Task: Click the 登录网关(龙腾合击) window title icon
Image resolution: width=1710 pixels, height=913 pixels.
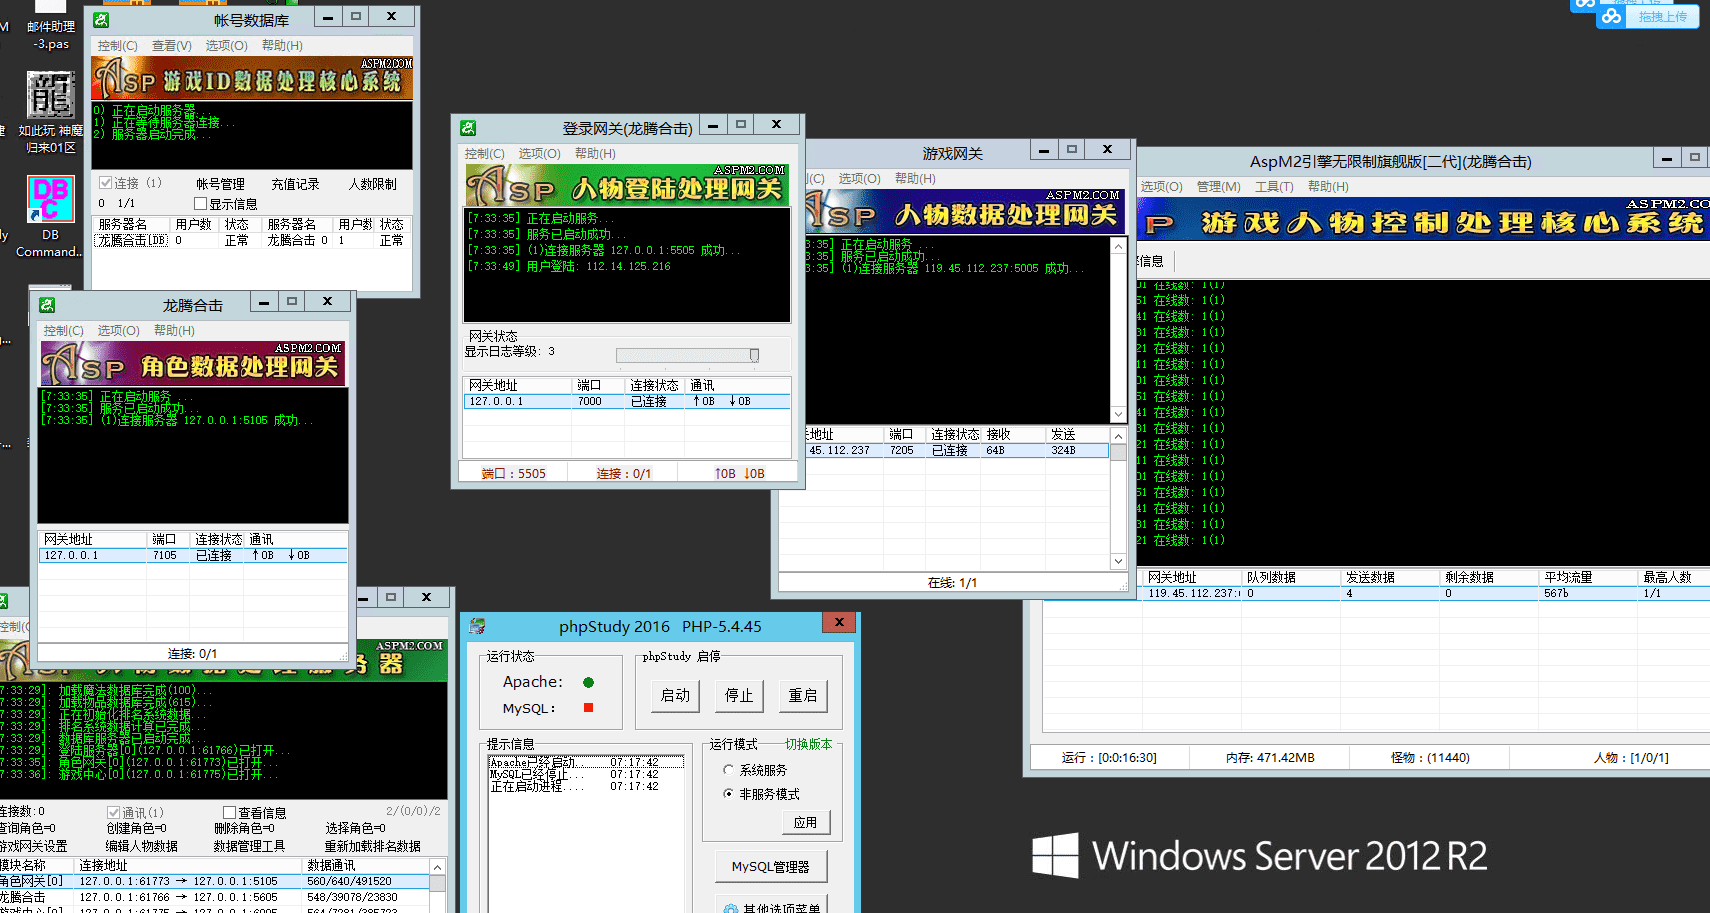Action: [x=468, y=128]
